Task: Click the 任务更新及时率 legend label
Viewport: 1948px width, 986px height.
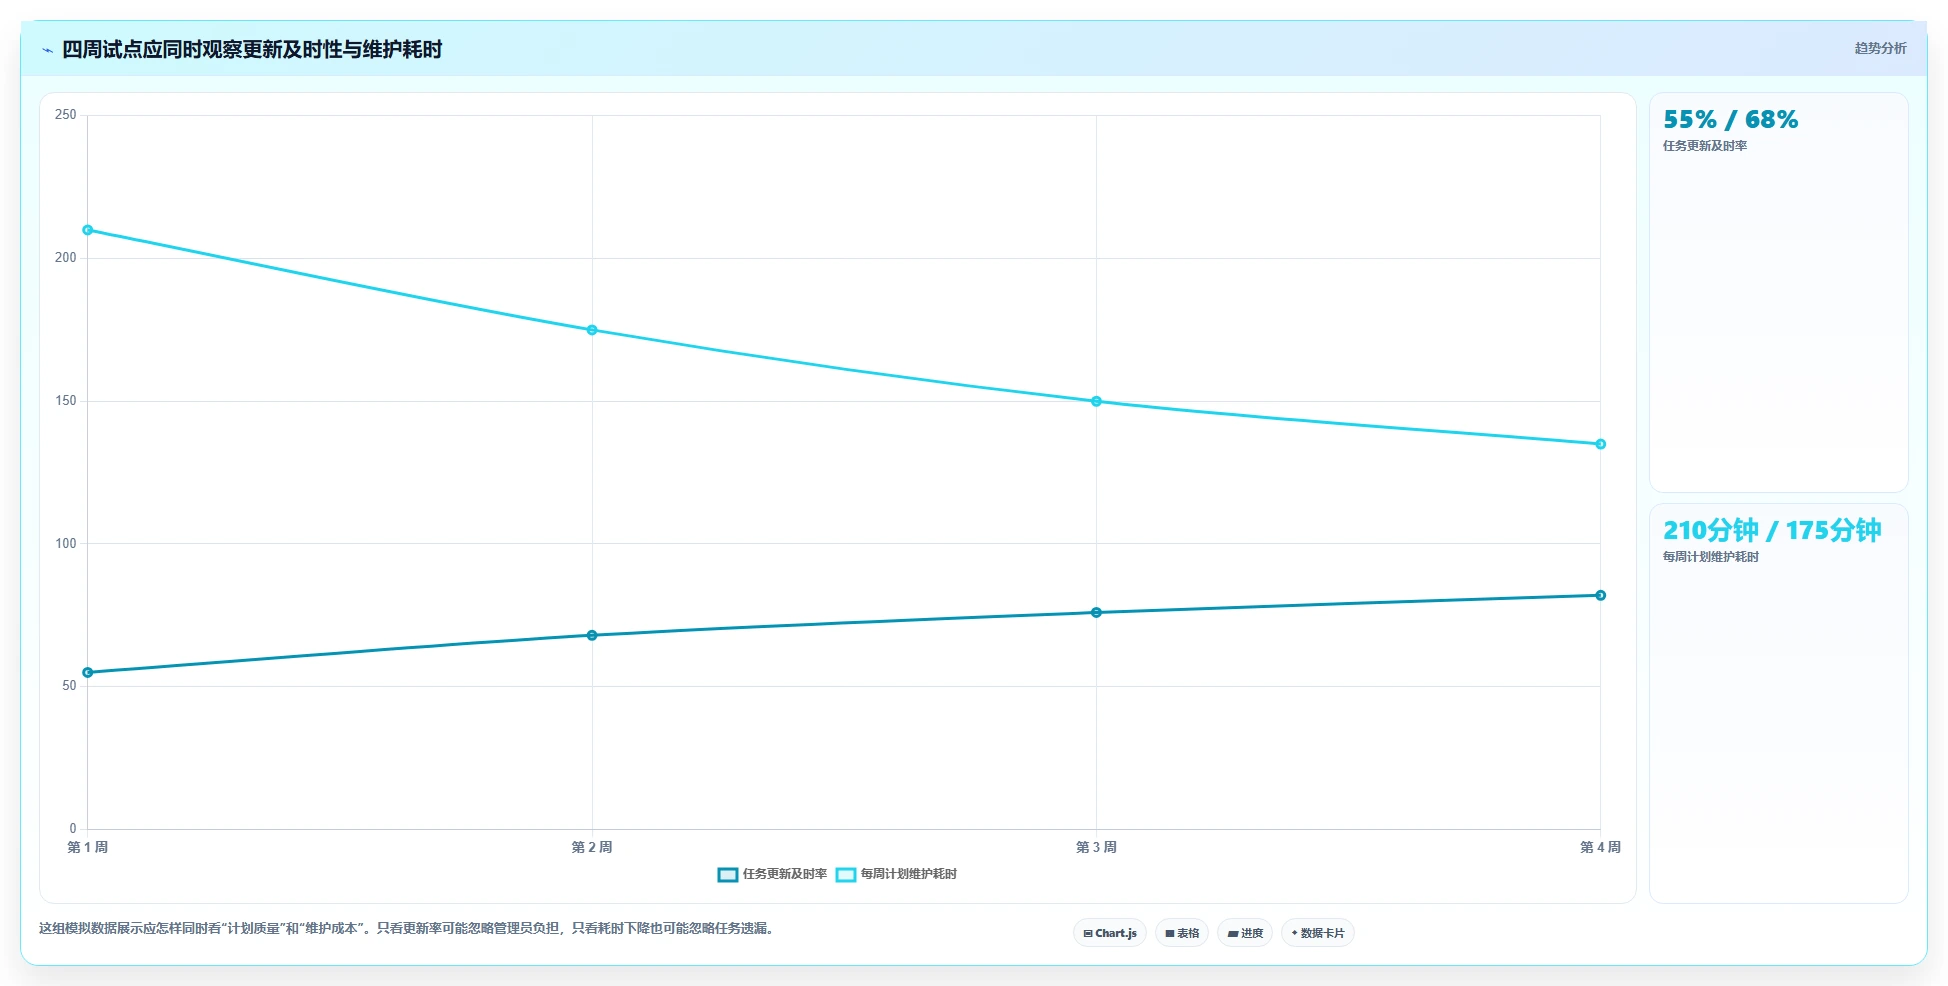Action: [785, 874]
